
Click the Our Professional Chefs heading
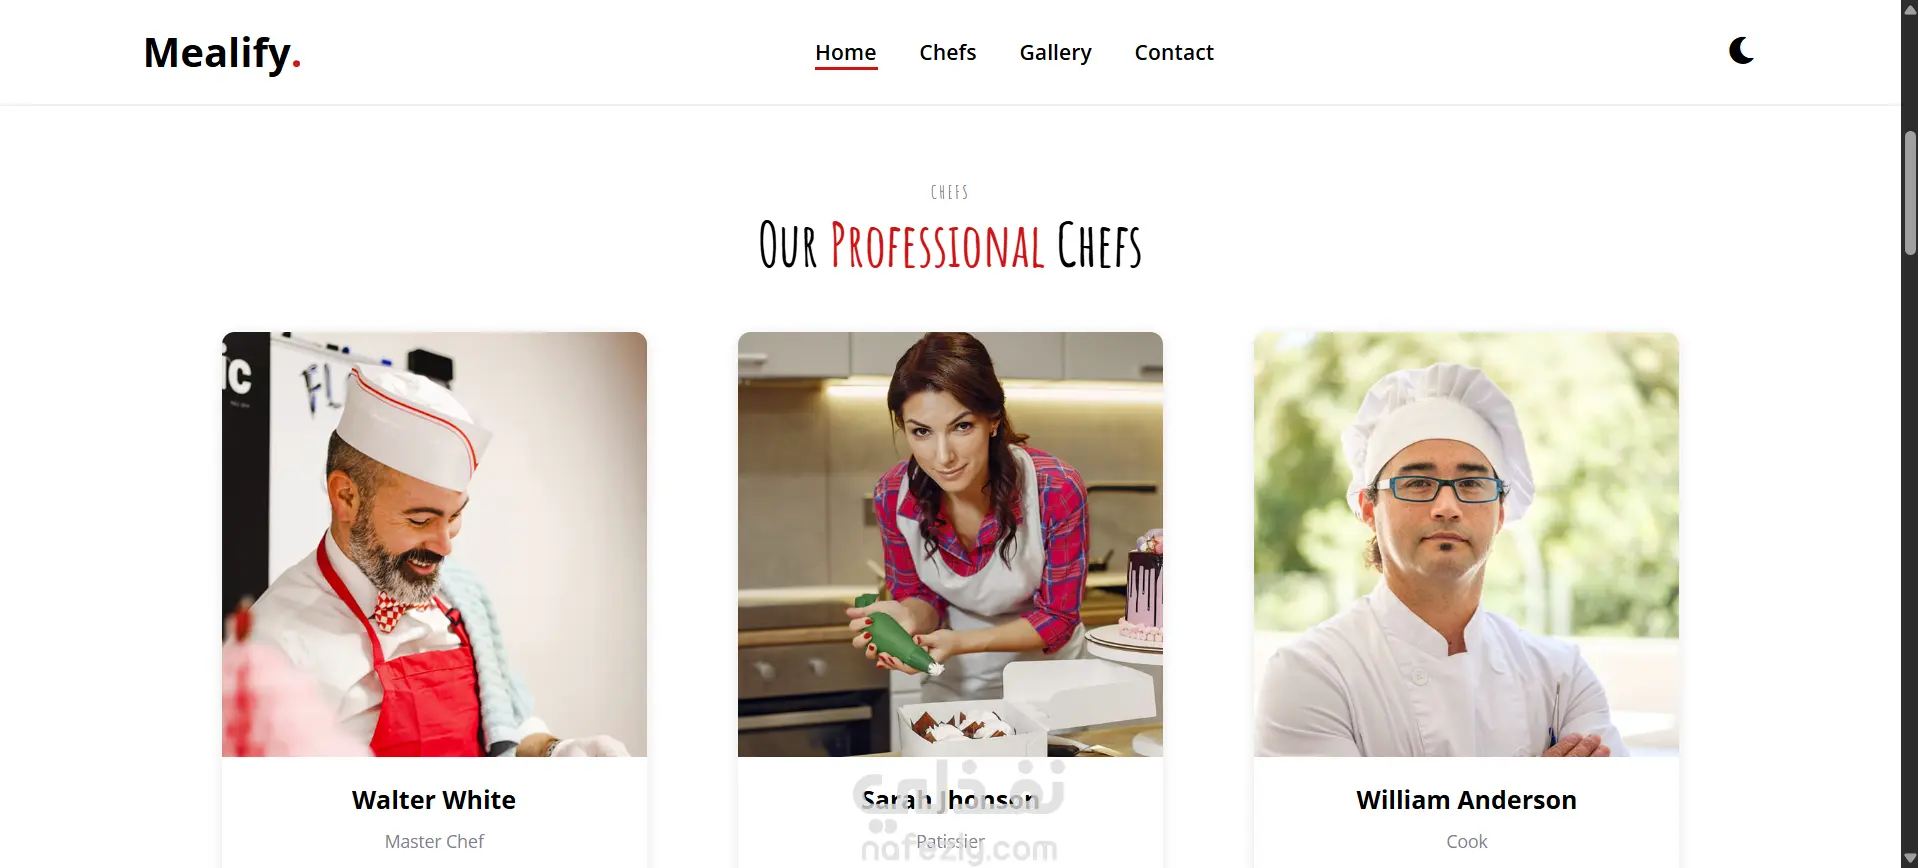[950, 245]
